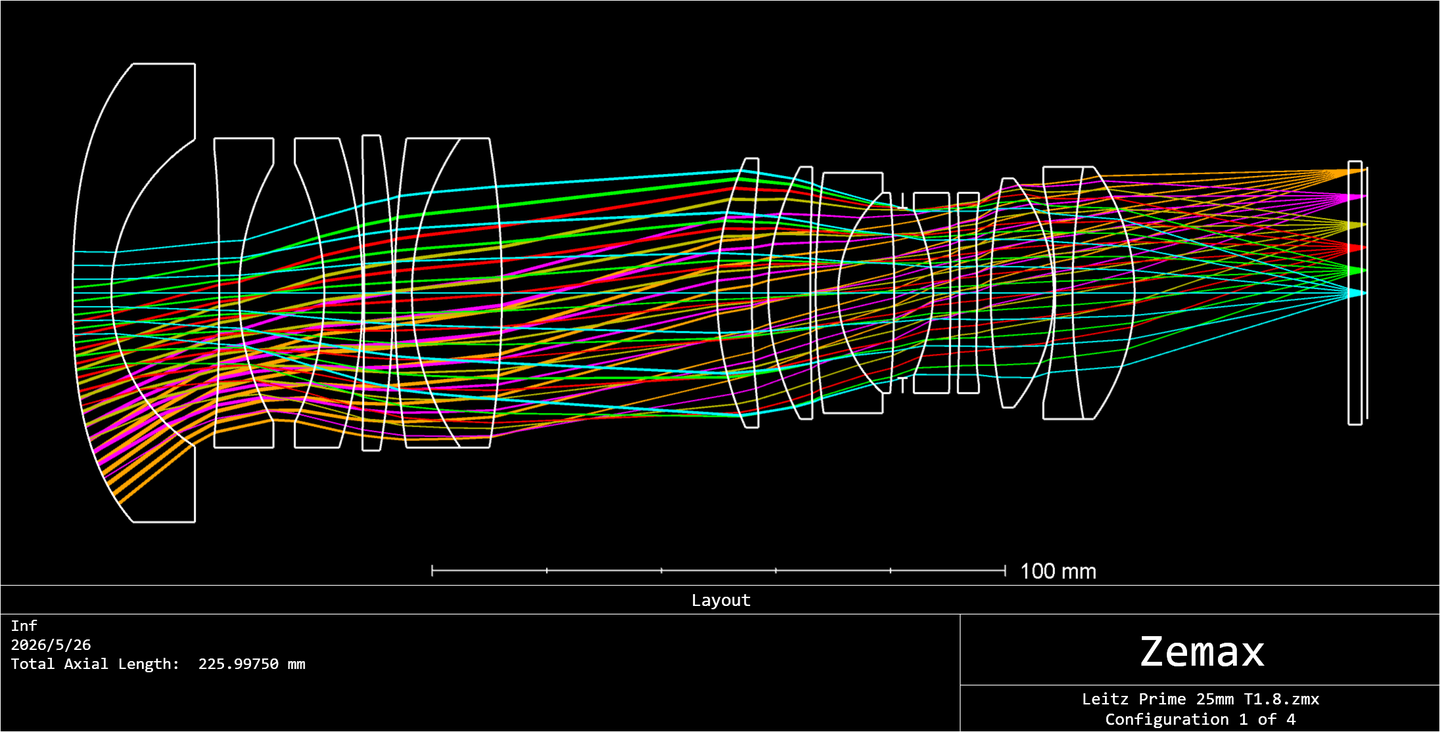Select the thin third lens element from the front
1440x732 pixels.
pos(373,293)
